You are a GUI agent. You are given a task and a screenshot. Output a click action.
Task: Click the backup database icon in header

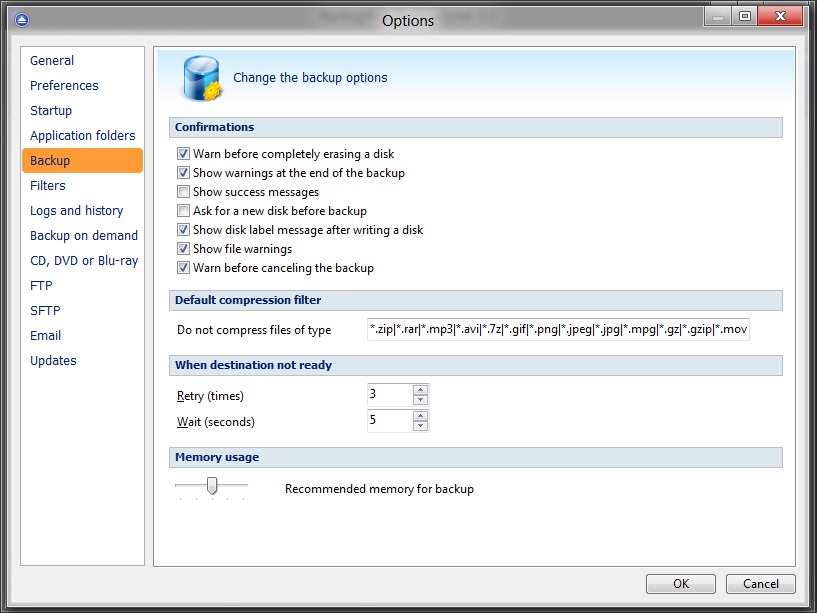pos(201,79)
